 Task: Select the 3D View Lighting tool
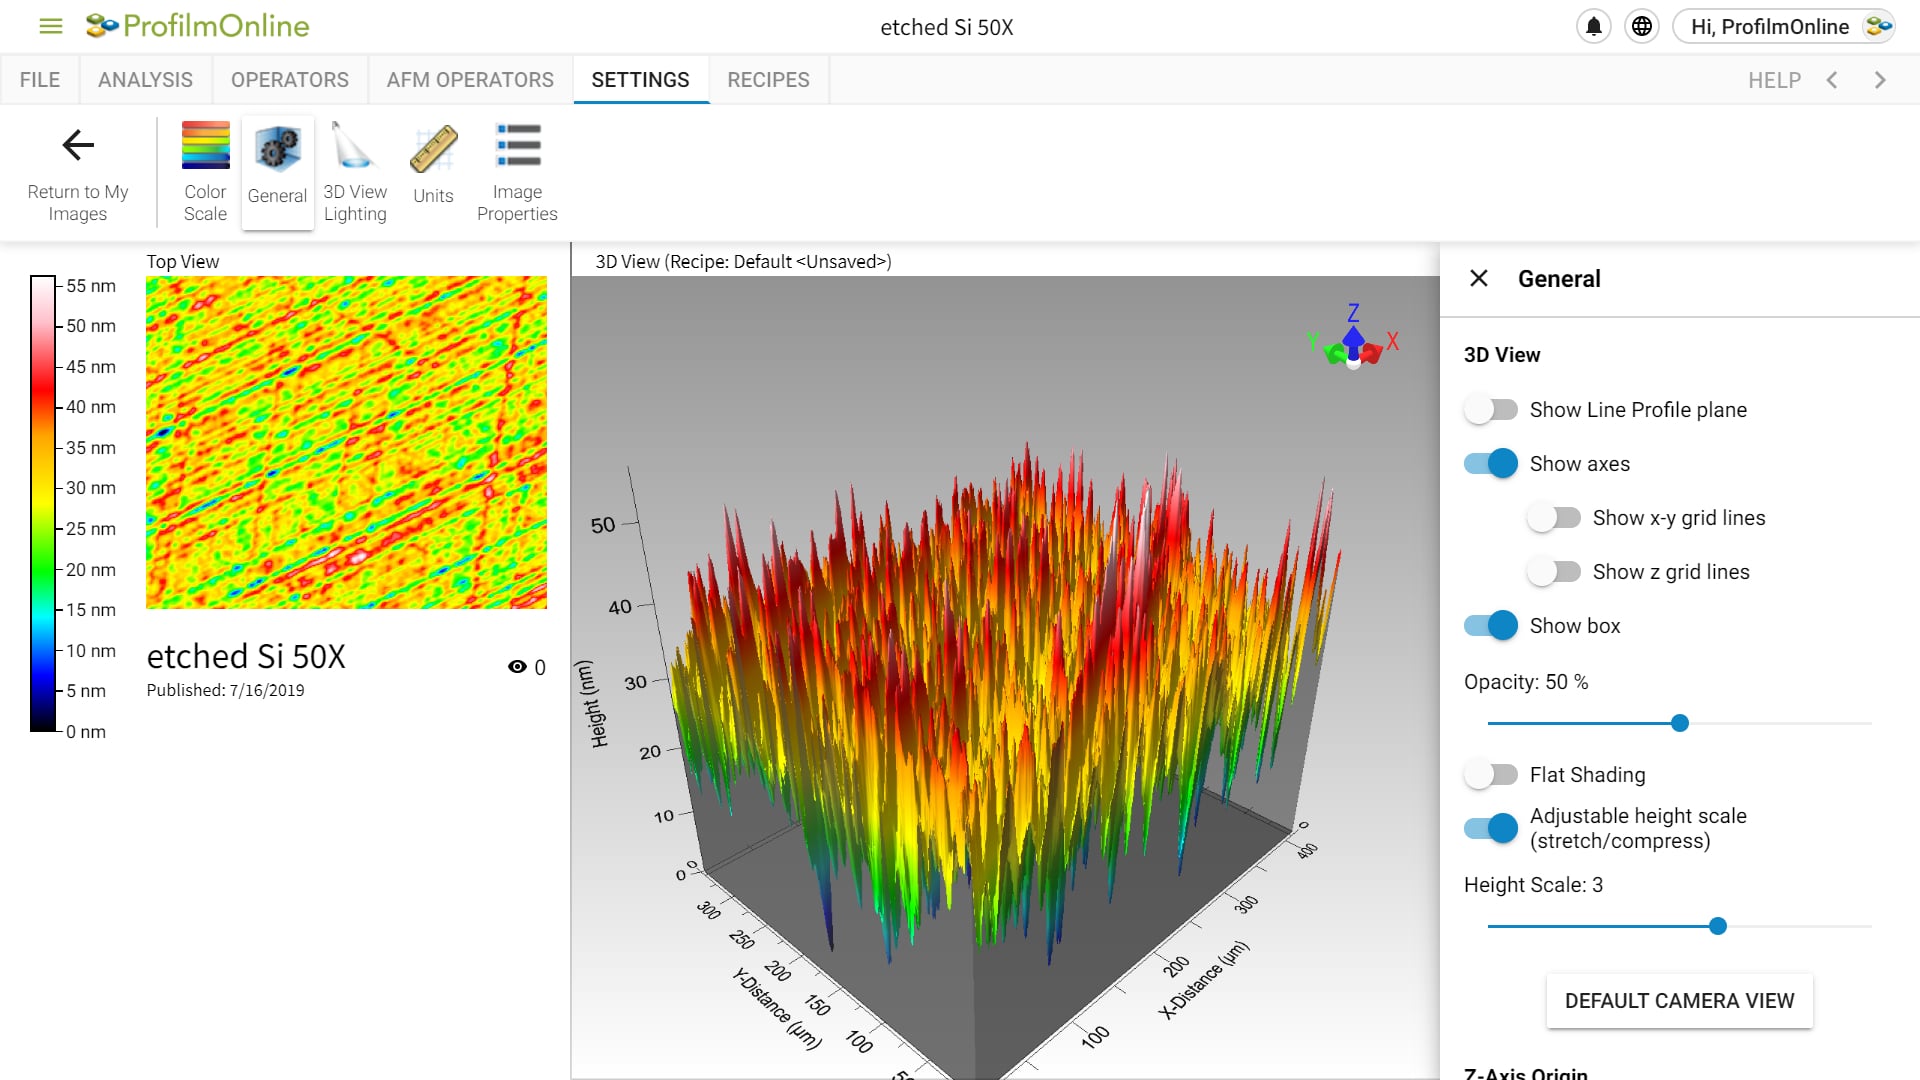tap(355, 171)
